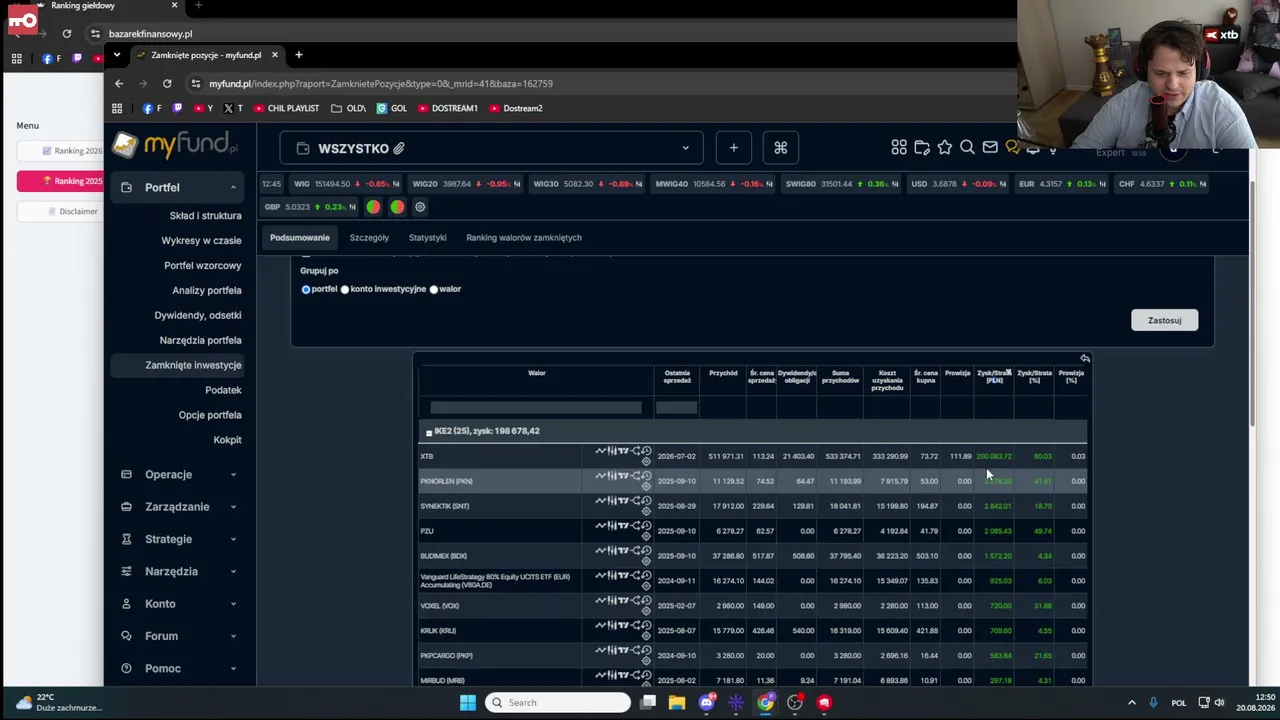Open Chrome from the taskbar

[765, 702]
